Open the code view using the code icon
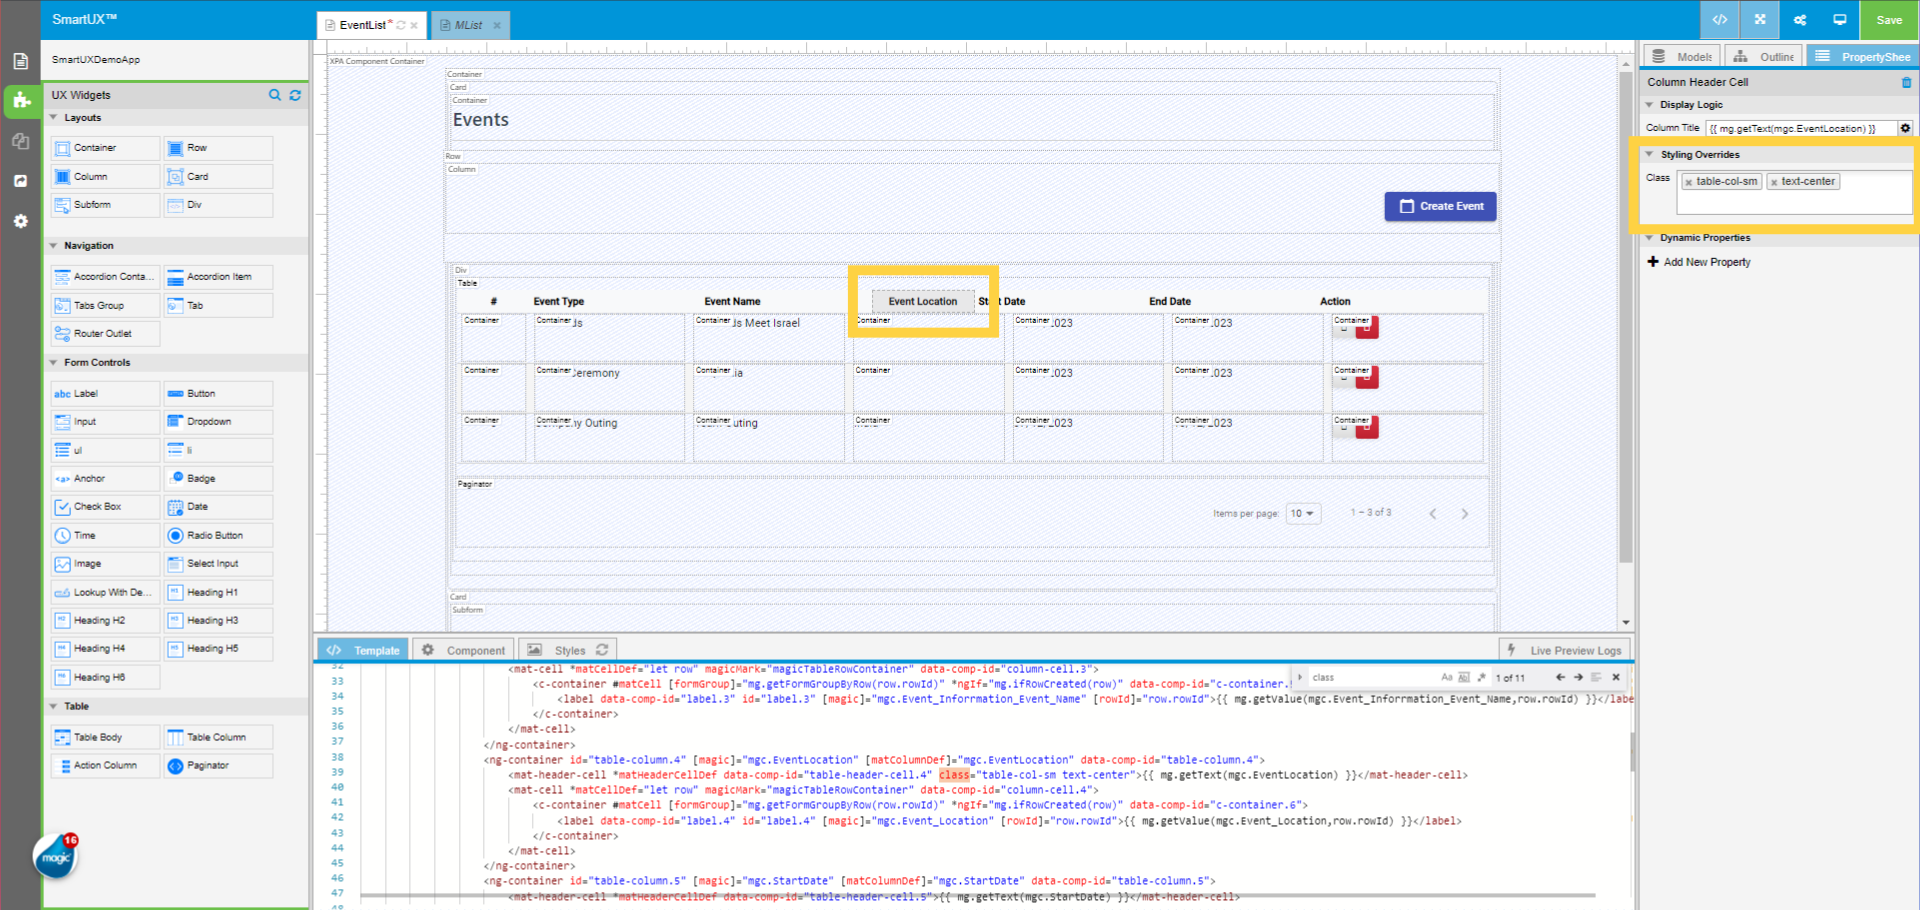Screen dimensions: 1920x910 tap(1722, 19)
